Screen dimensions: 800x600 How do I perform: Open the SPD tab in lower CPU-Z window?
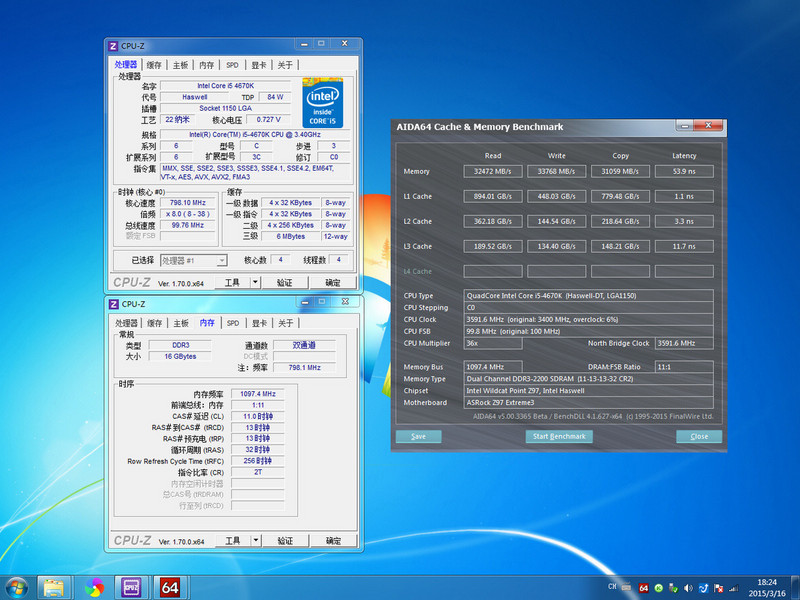pyautogui.click(x=233, y=323)
